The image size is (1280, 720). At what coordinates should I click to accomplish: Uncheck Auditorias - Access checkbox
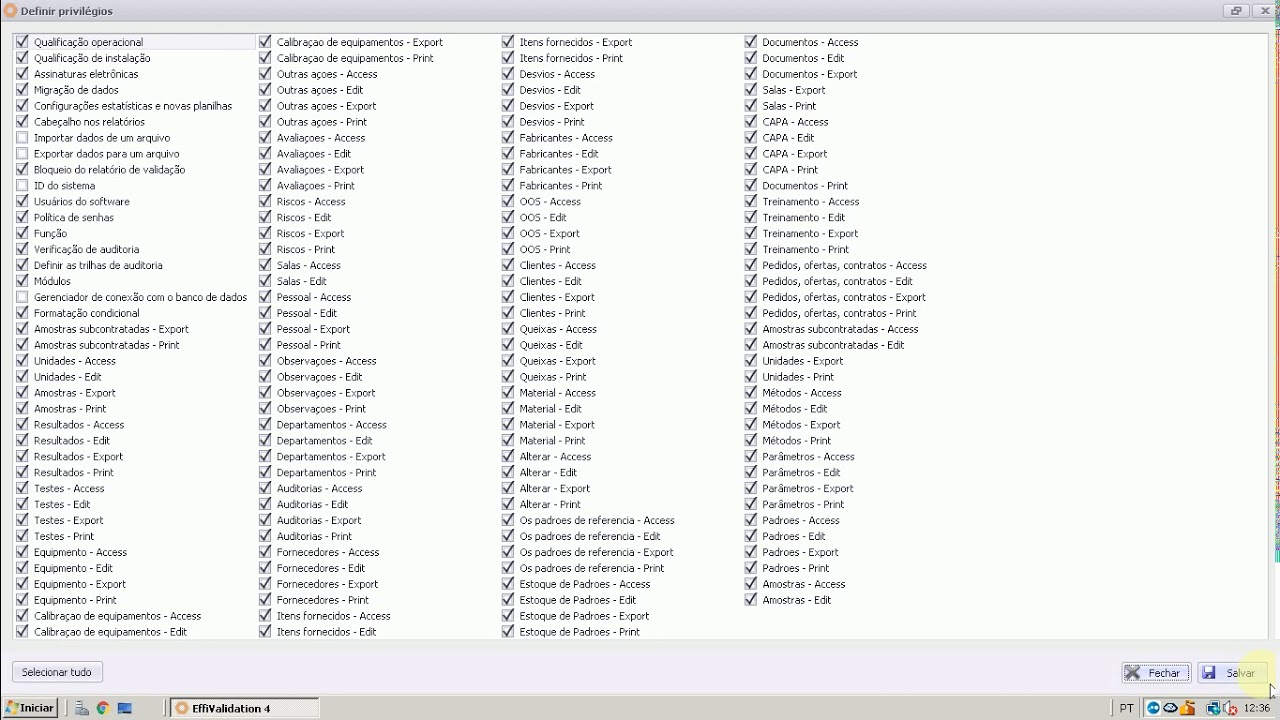[x=265, y=488]
